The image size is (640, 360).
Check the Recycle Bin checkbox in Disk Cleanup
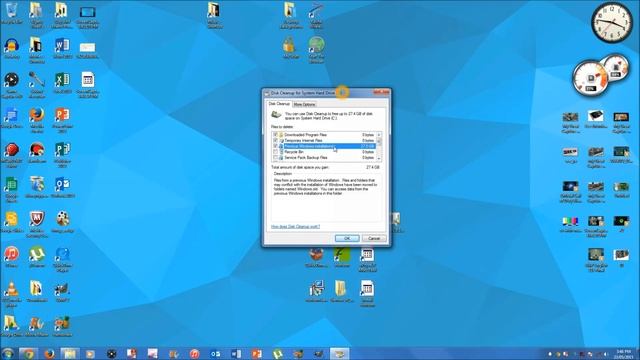[276, 152]
